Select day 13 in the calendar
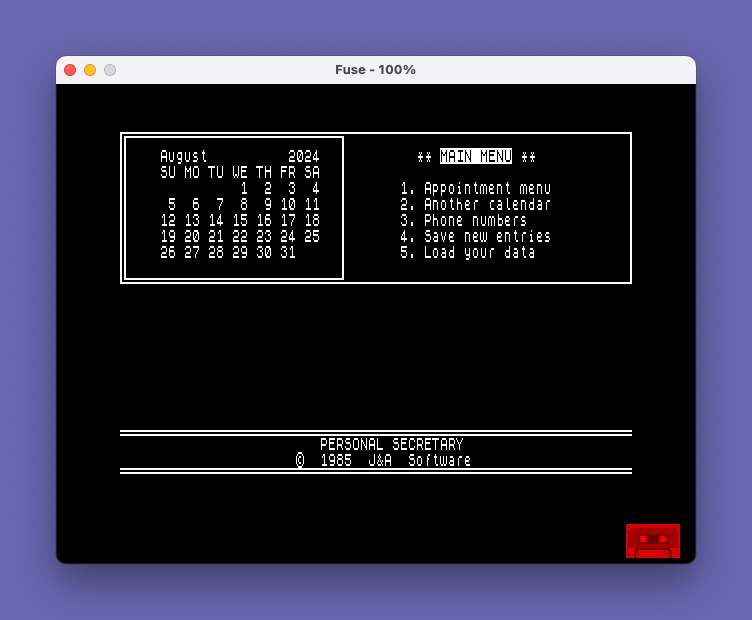 coord(192,221)
